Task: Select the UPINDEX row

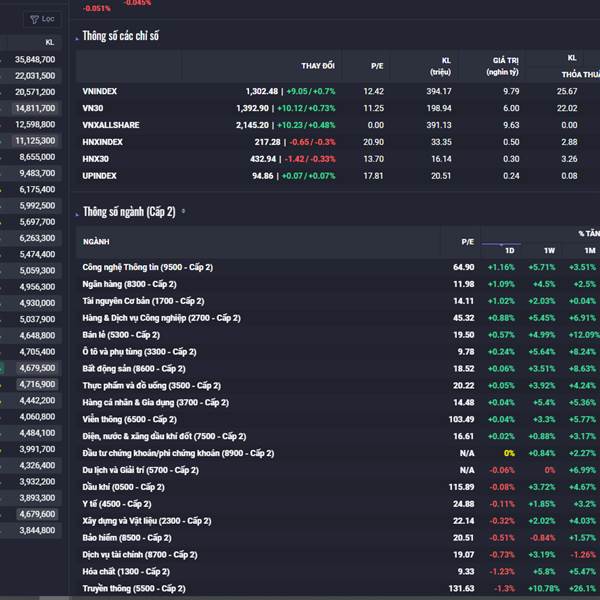Action: point(338,176)
